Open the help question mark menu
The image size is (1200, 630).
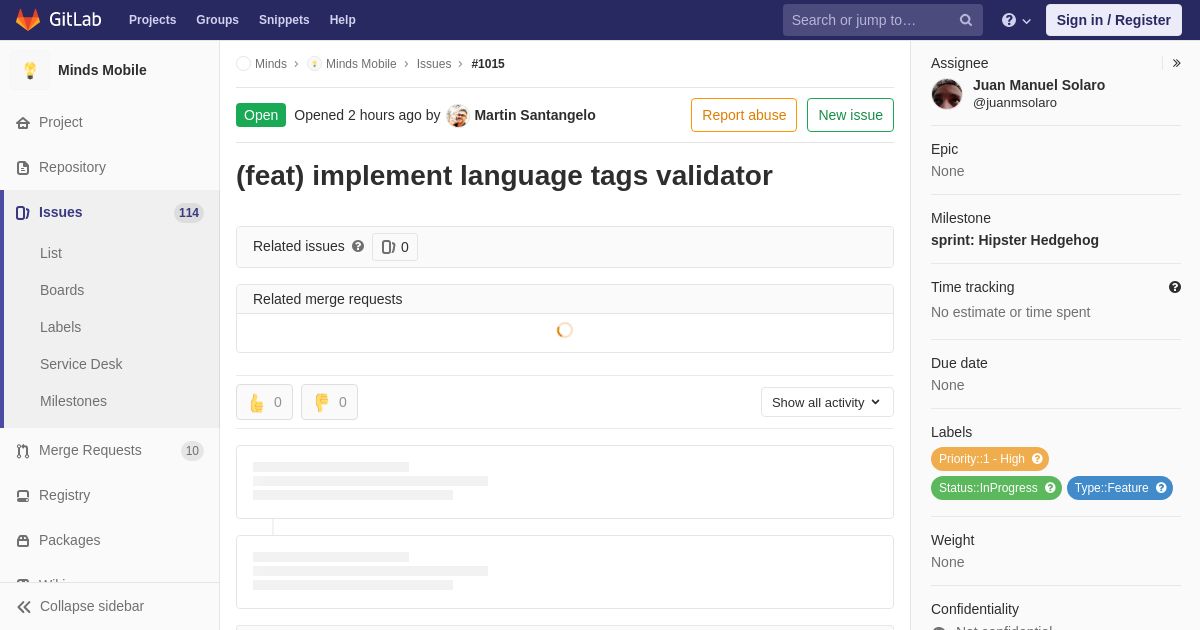[1016, 20]
